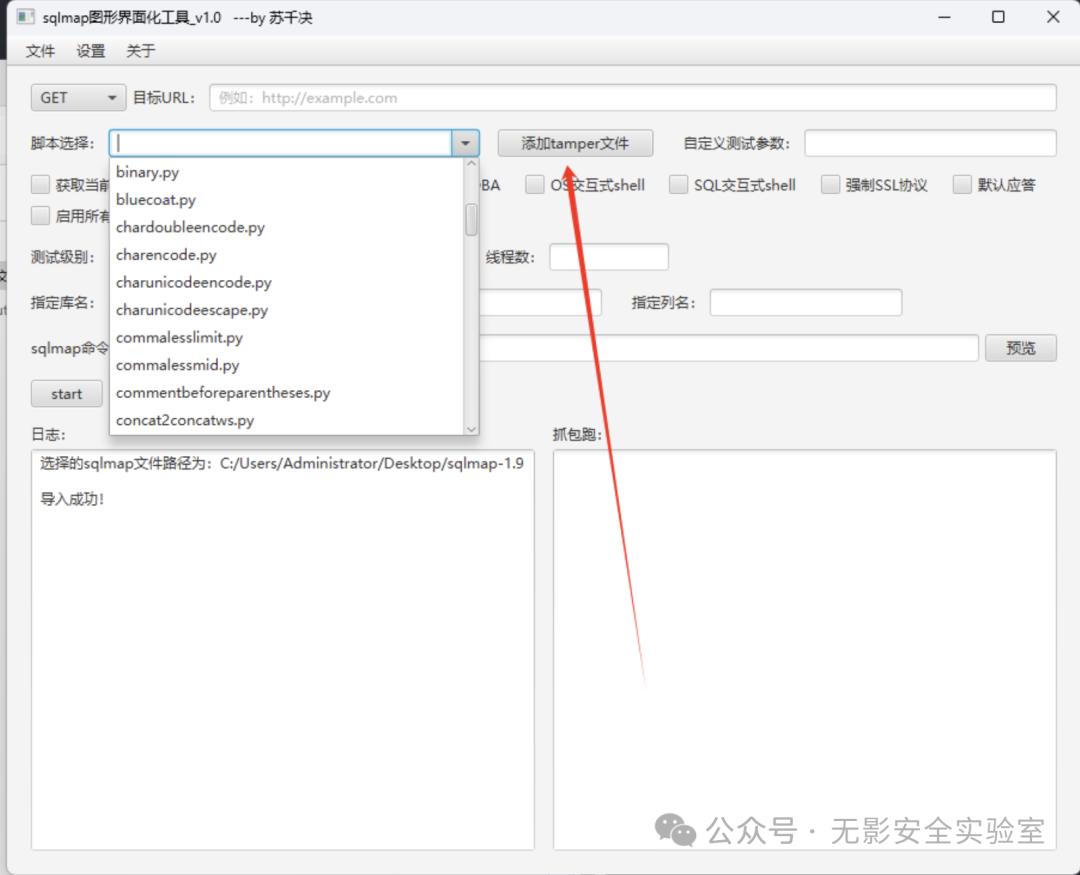Select commalessmid.py tamper script

tap(287, 365)
